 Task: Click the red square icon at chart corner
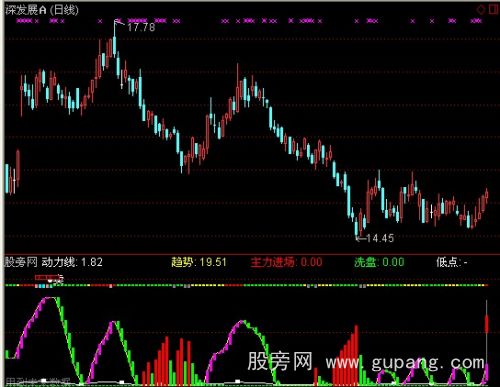[x=494, y=9]
